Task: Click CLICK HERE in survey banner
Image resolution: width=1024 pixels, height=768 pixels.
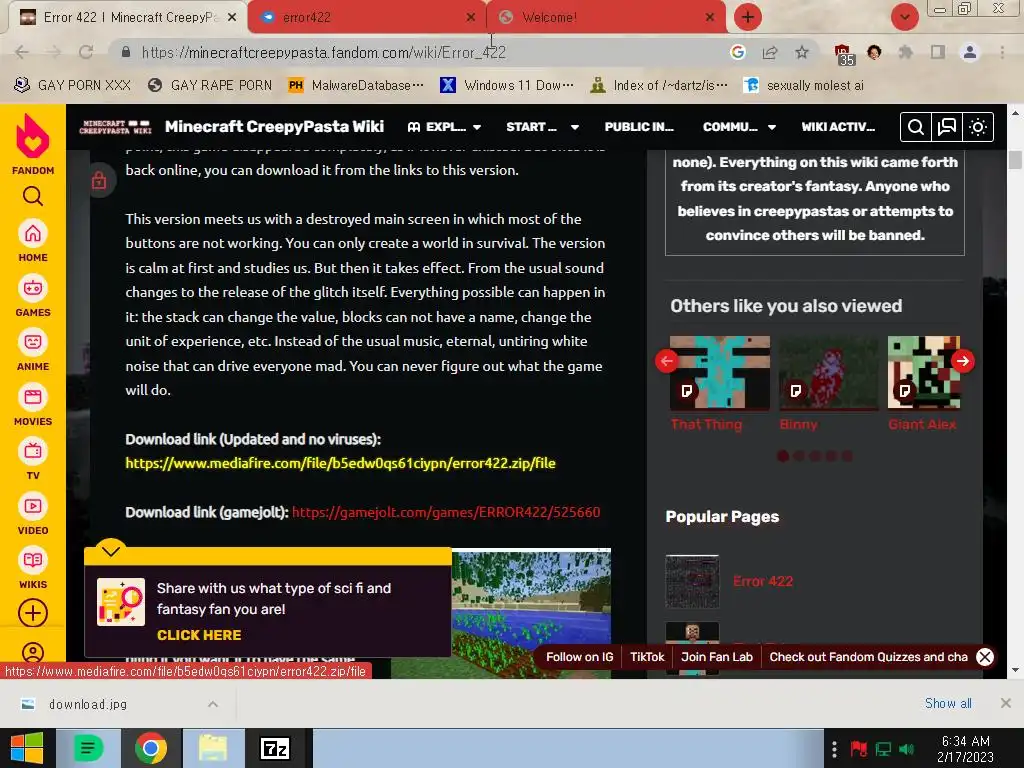Action: point(199,635)
